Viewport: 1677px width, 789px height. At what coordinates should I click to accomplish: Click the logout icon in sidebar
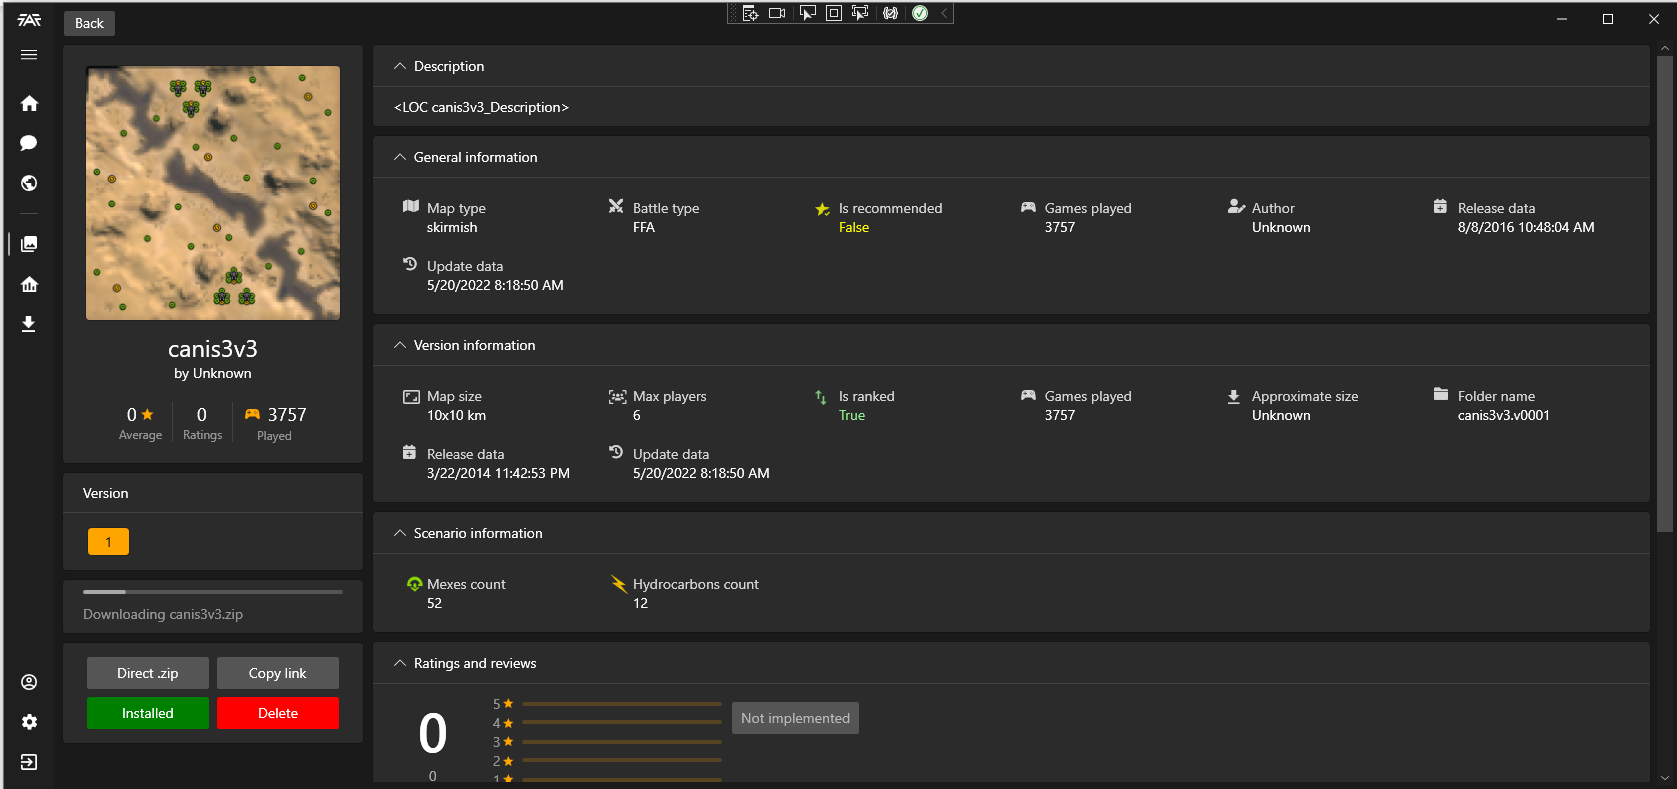pyautogui.click(x=29, y=762)
